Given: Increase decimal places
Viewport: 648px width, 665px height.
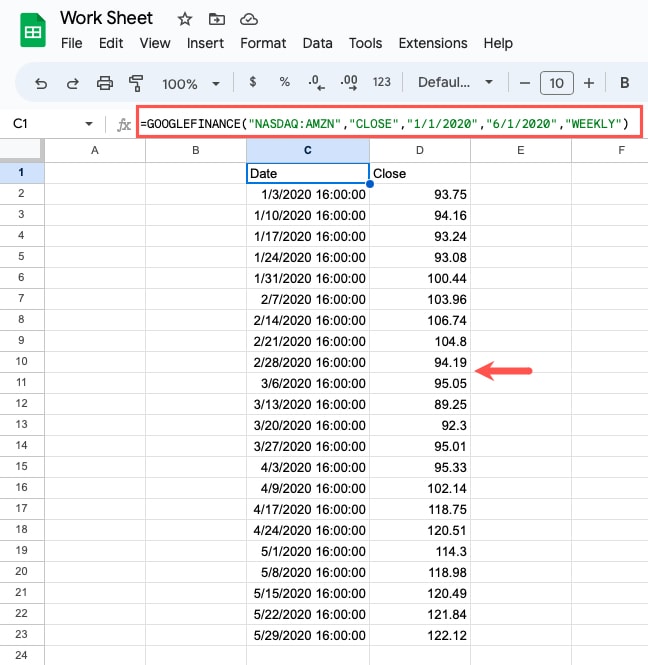Looking at the screenshot, I should tap(349, 82).
